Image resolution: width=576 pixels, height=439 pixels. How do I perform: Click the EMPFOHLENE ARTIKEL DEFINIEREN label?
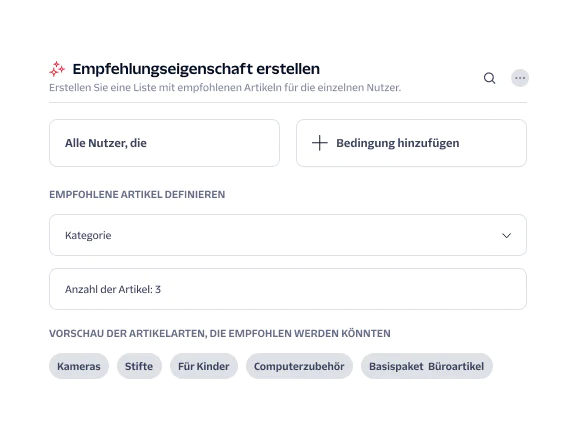137,194
